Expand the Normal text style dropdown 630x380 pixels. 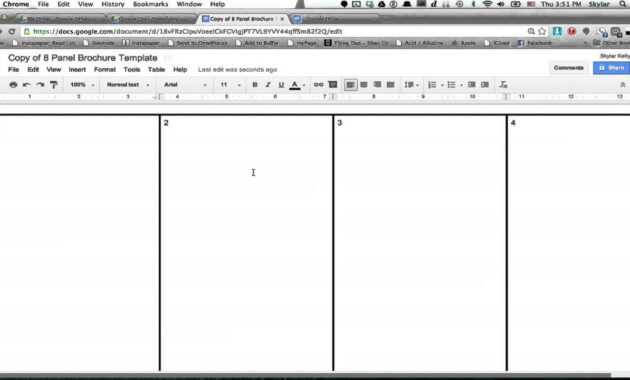[x=128, y=85]
